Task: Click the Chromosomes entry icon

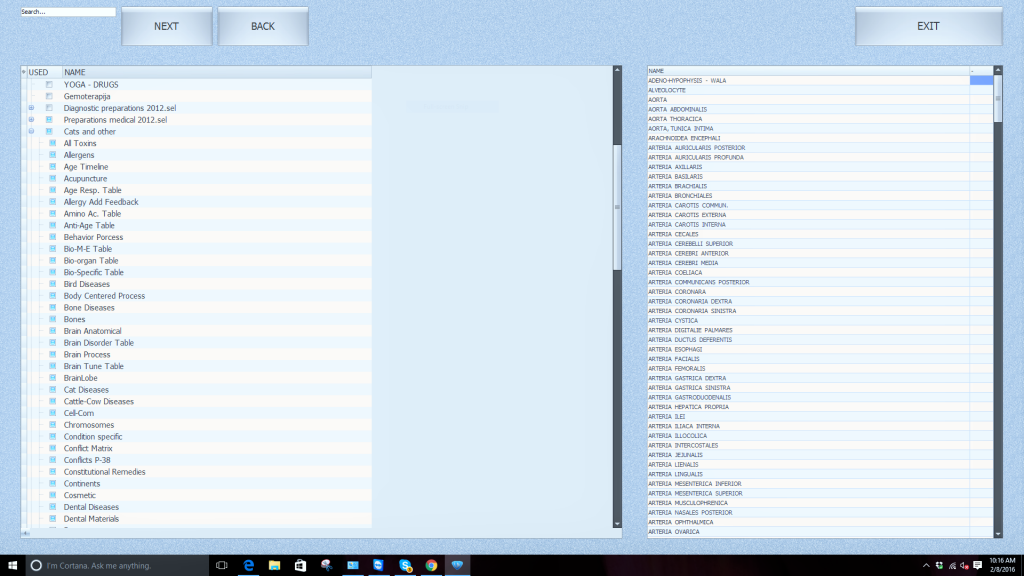Action: pos(53,425)
